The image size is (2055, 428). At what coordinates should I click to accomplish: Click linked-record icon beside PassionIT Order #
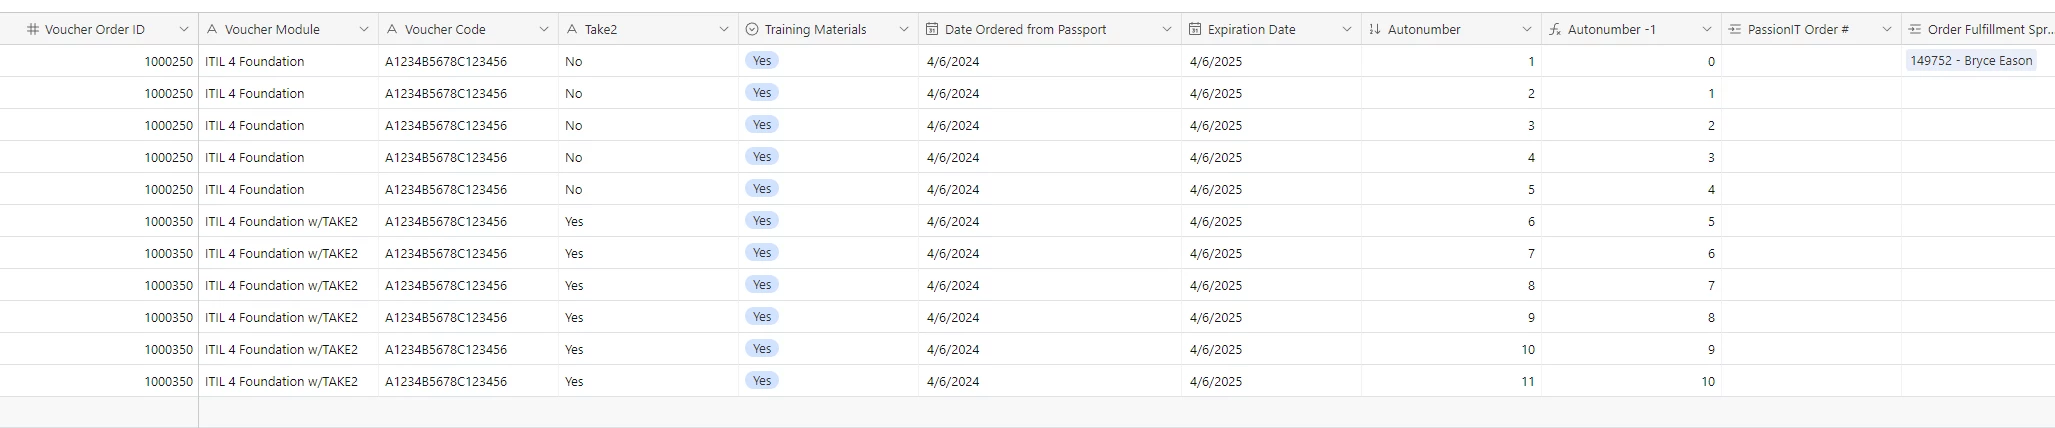pyautogui.click(x=1735, y=30)
